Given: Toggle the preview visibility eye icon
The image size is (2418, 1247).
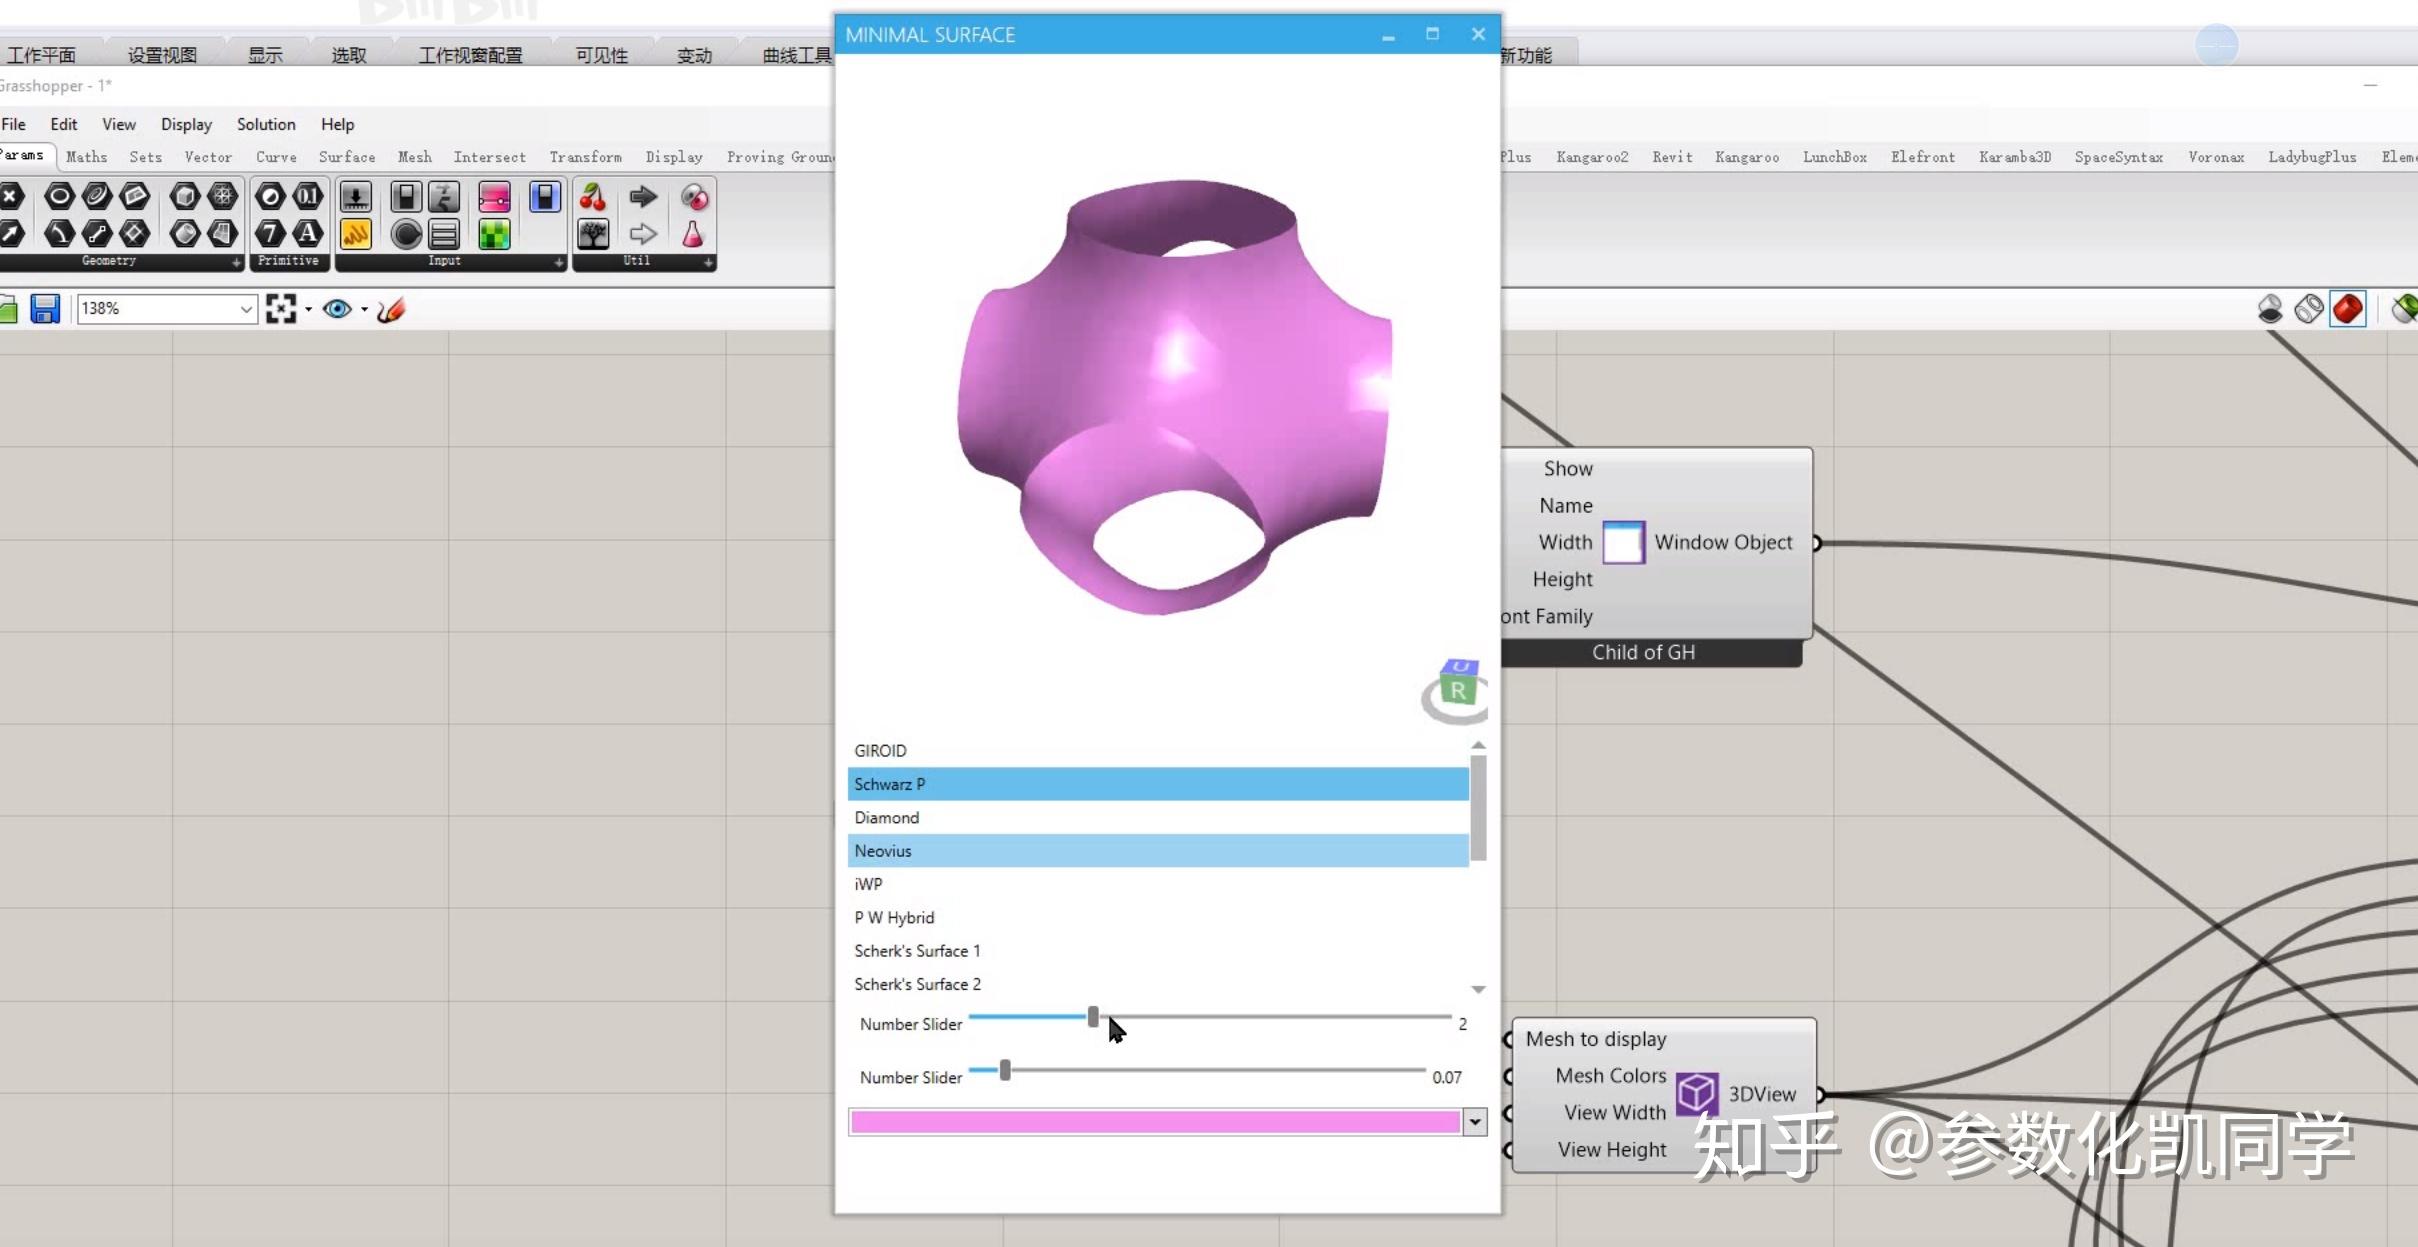Looking at the screenshot, I should [340, 309].
